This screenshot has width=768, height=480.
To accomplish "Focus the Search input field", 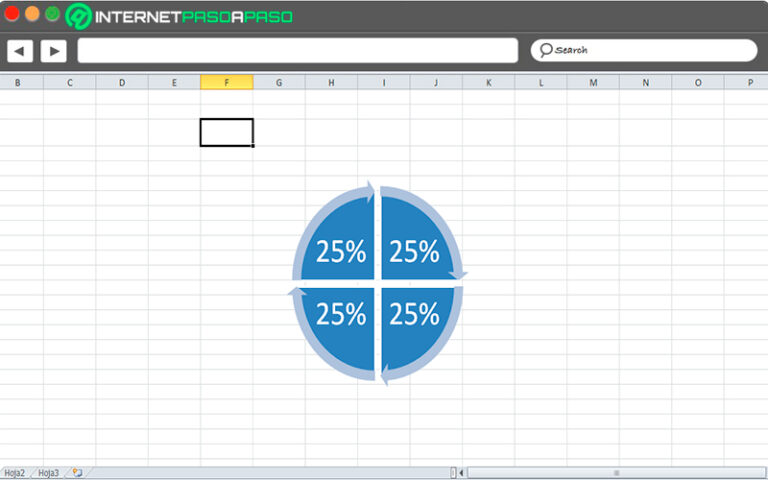I will [x=644, y=50].
